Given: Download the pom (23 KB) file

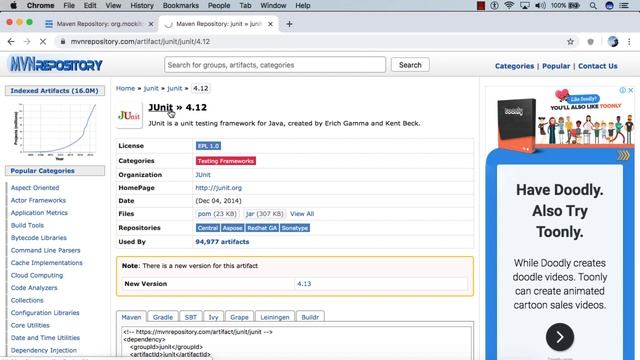Looking at the screenshot, I should [x=217, y=214].
